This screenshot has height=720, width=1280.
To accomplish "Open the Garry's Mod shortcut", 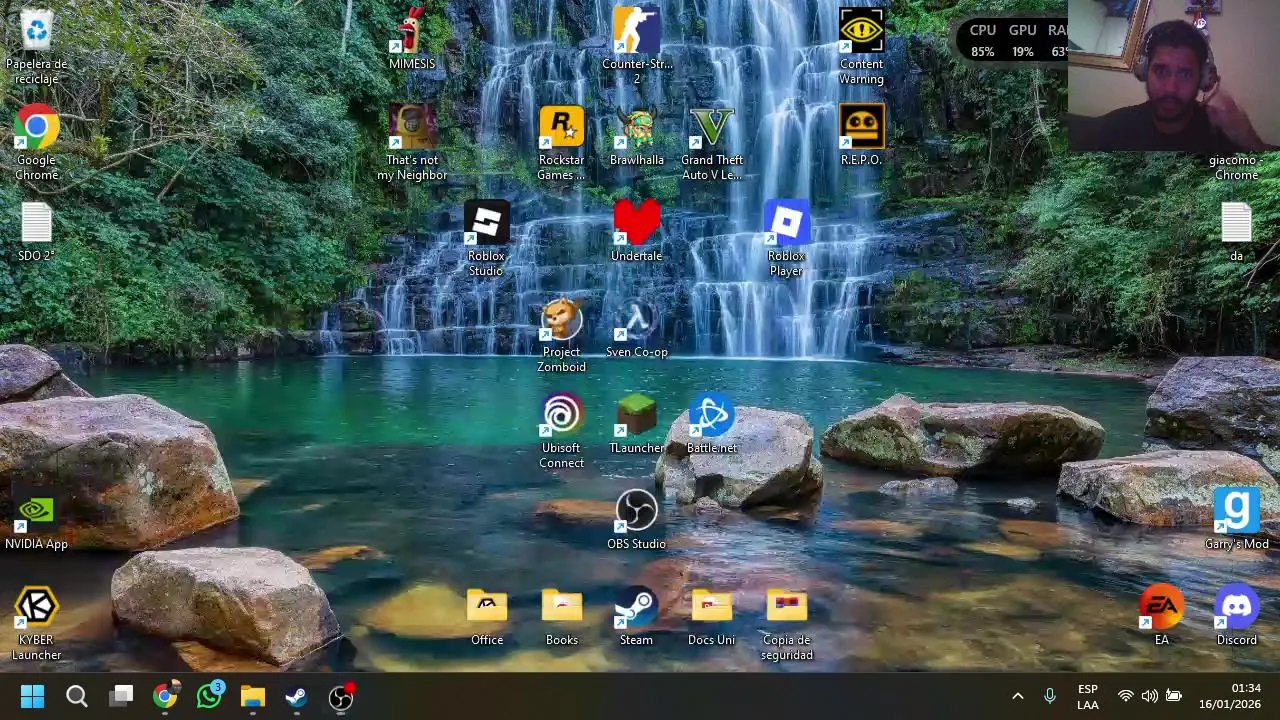I will point(1237,520).
